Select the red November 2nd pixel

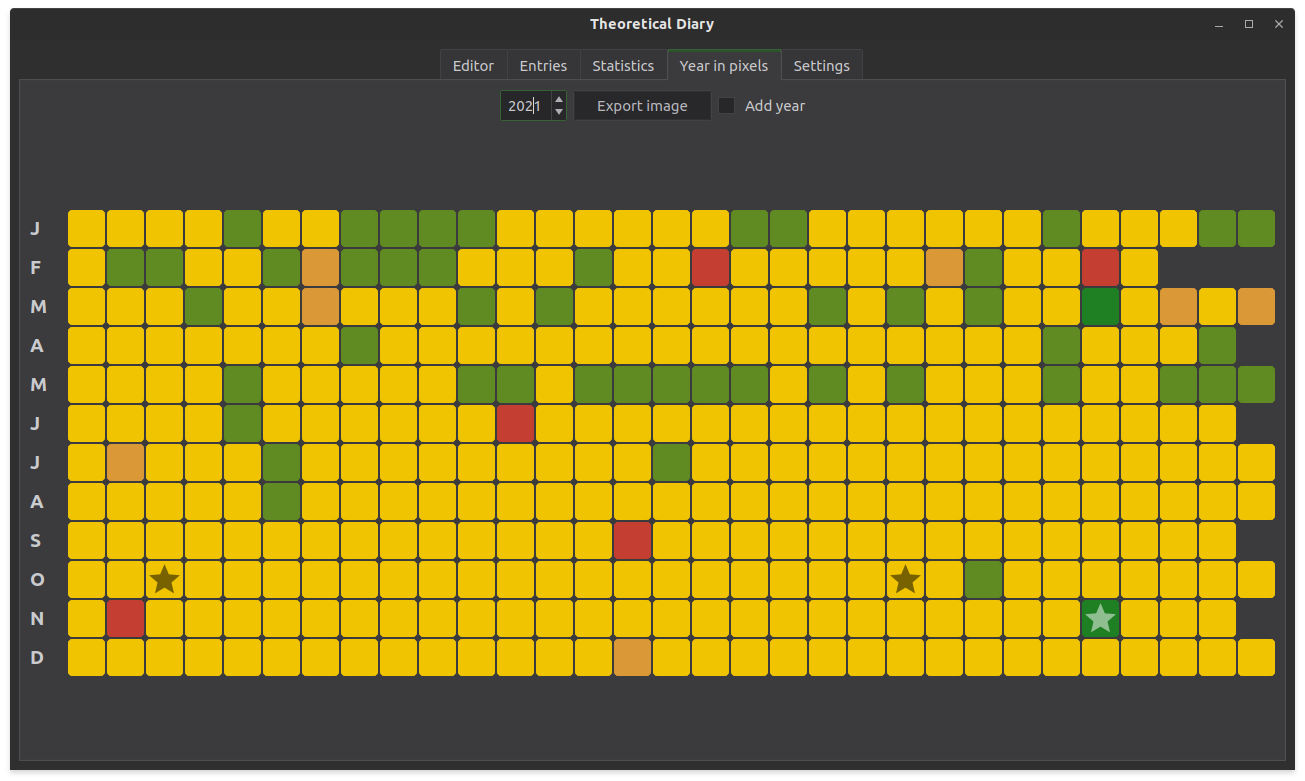point(126,618)
